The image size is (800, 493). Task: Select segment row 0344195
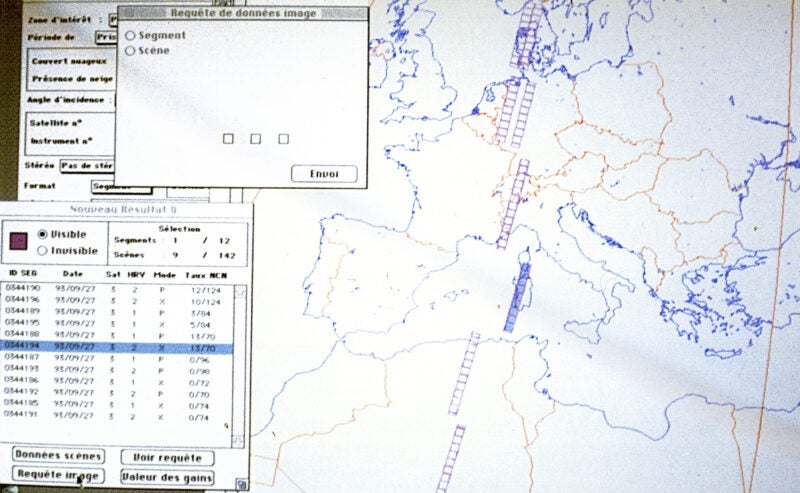point(116,324)
